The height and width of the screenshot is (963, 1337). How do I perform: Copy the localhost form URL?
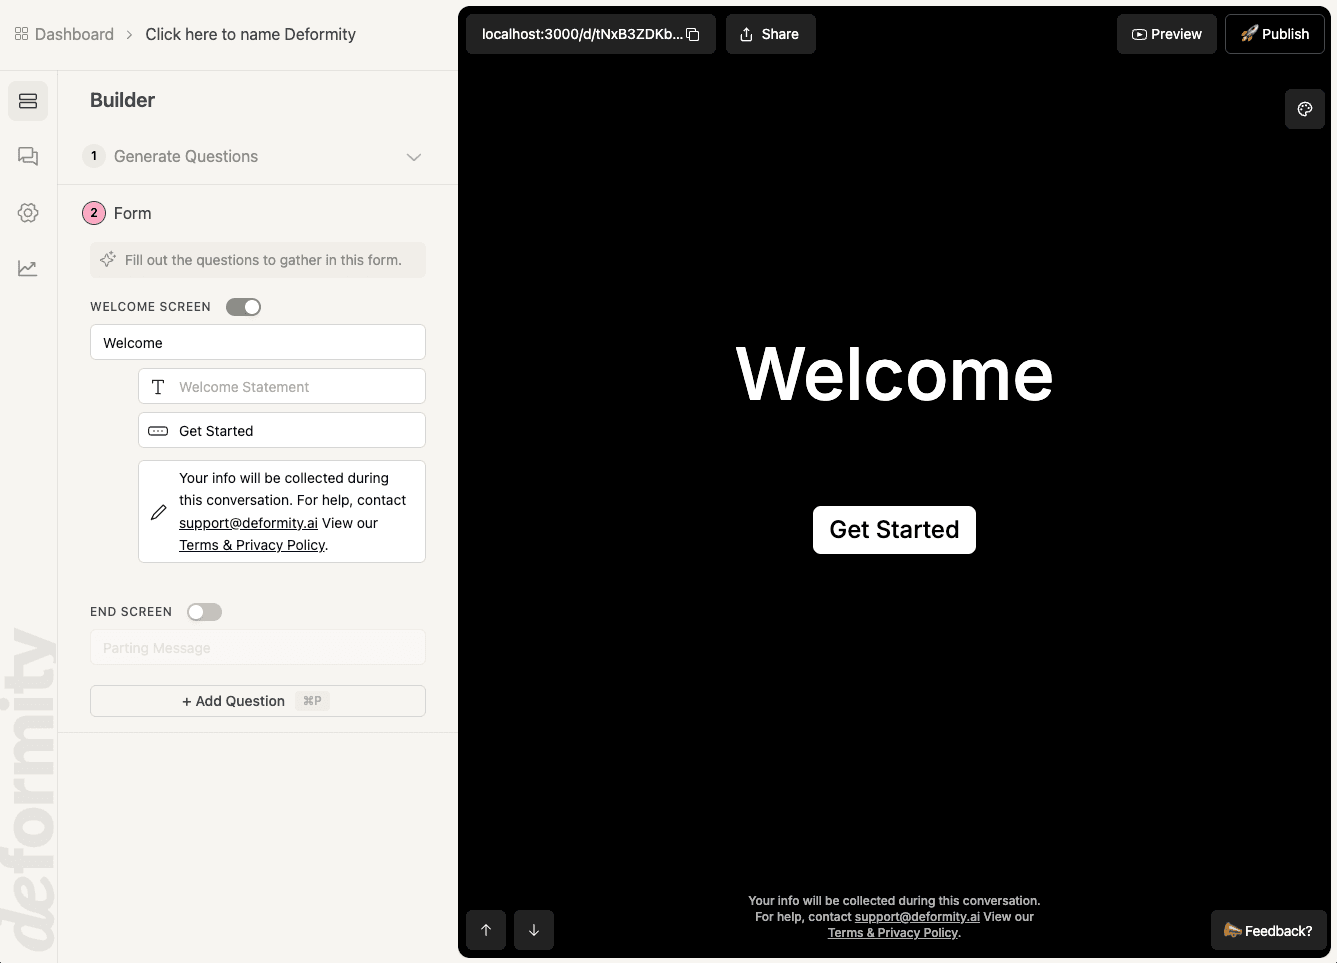[x=692, y=34]
